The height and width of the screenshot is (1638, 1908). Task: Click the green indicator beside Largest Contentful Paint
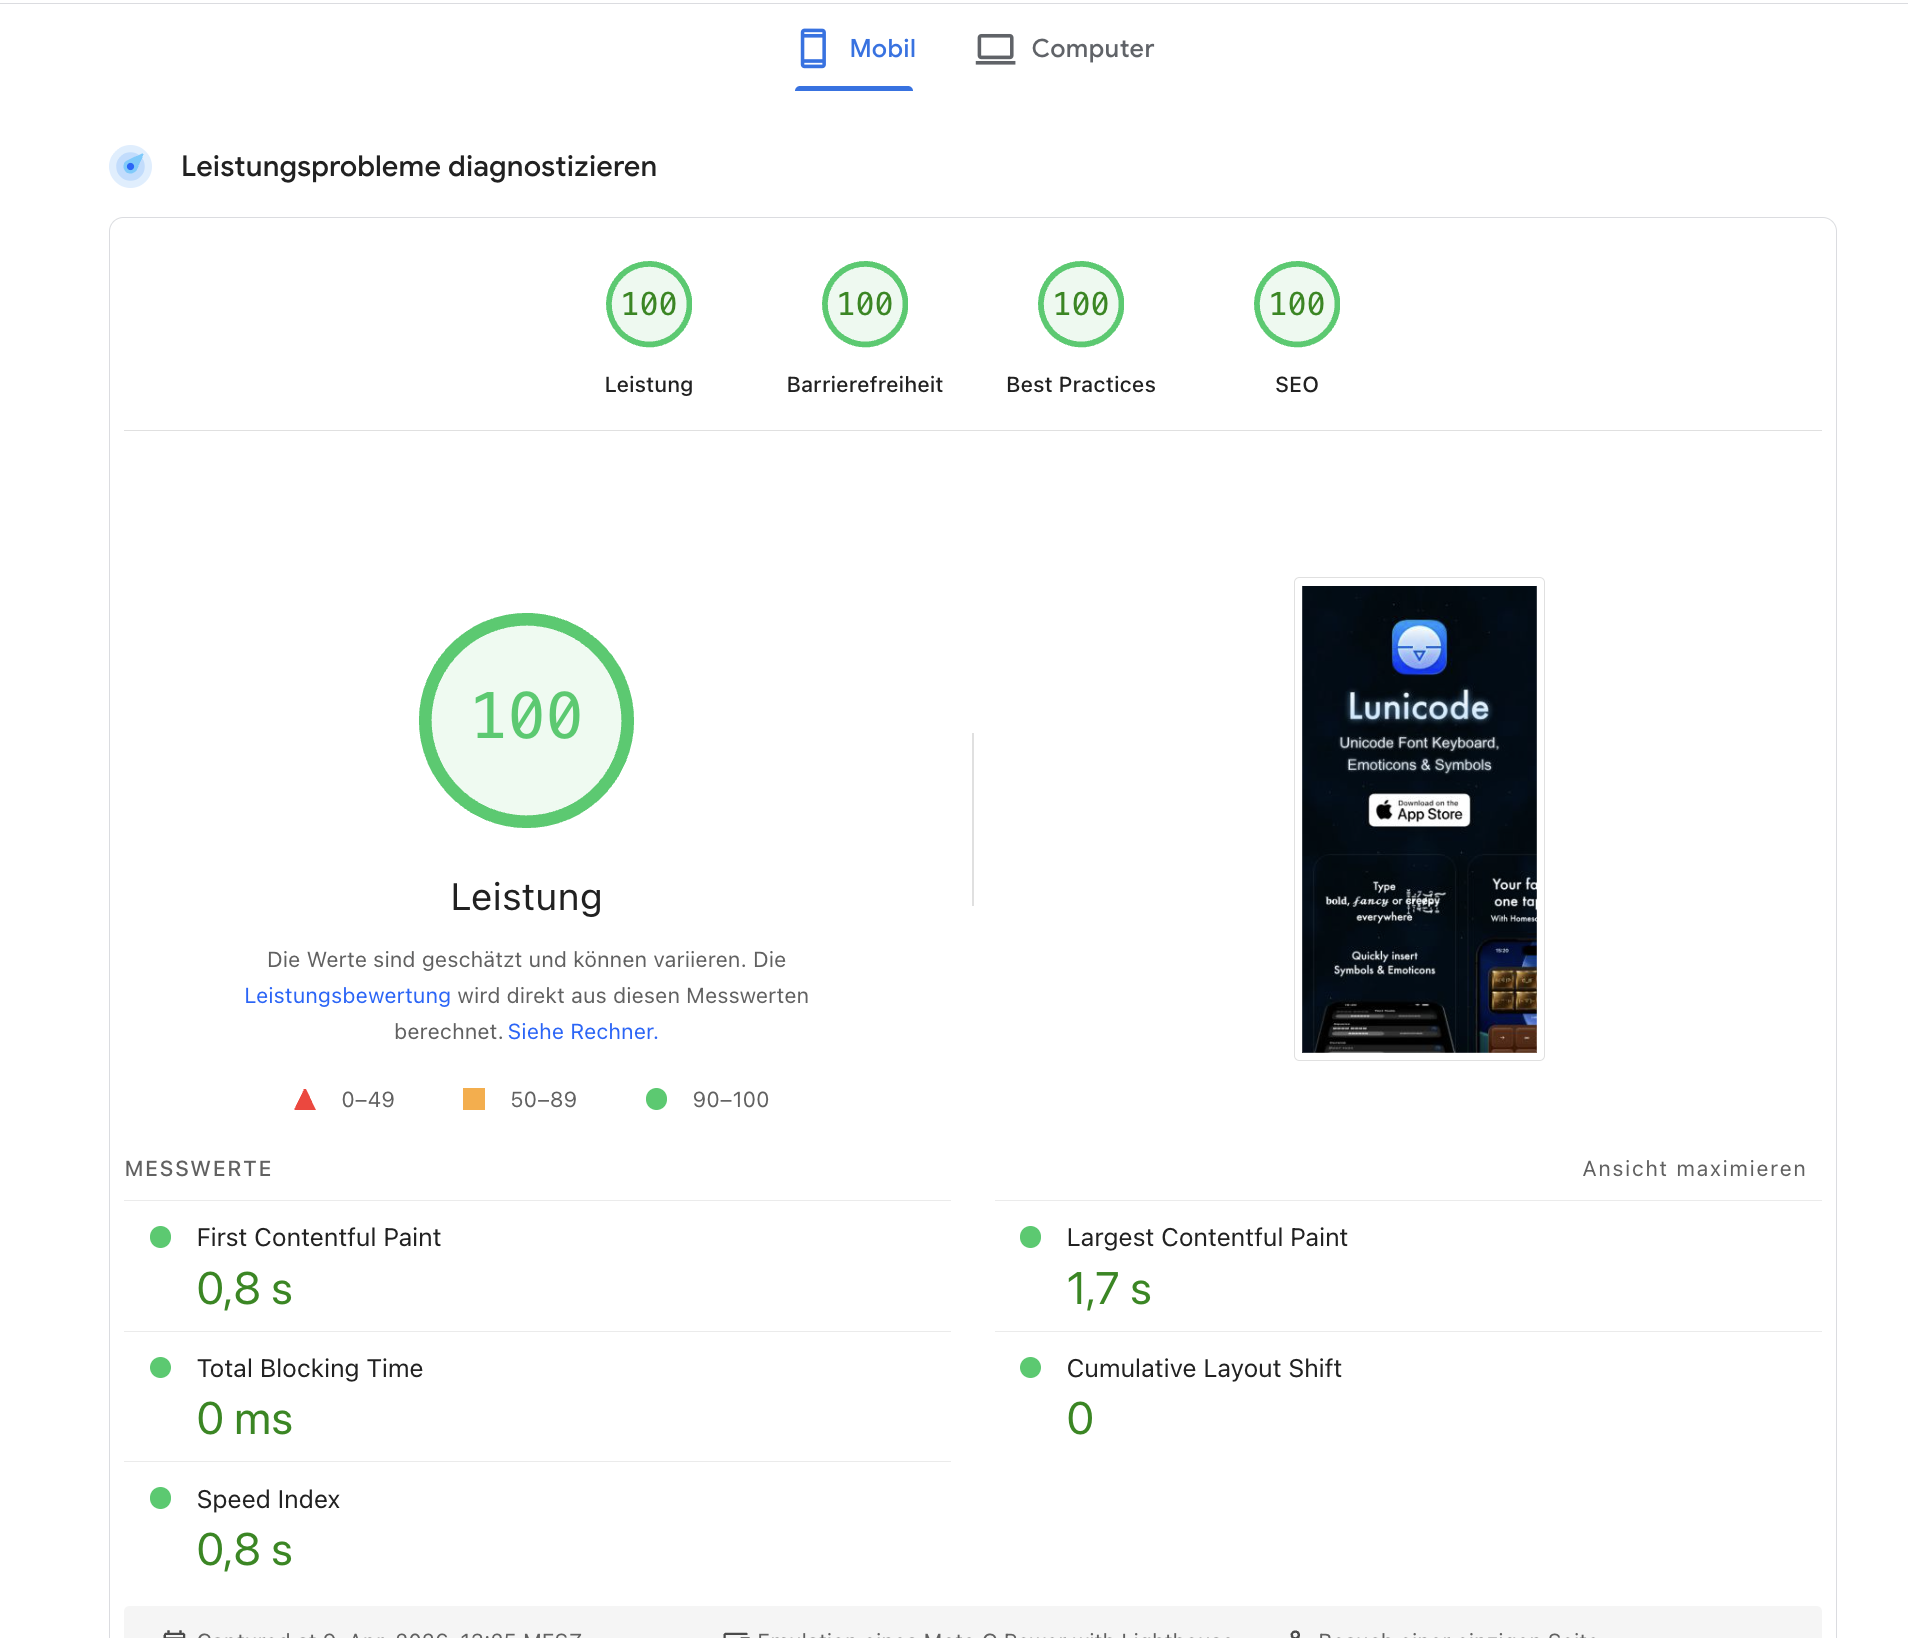1031,1237
